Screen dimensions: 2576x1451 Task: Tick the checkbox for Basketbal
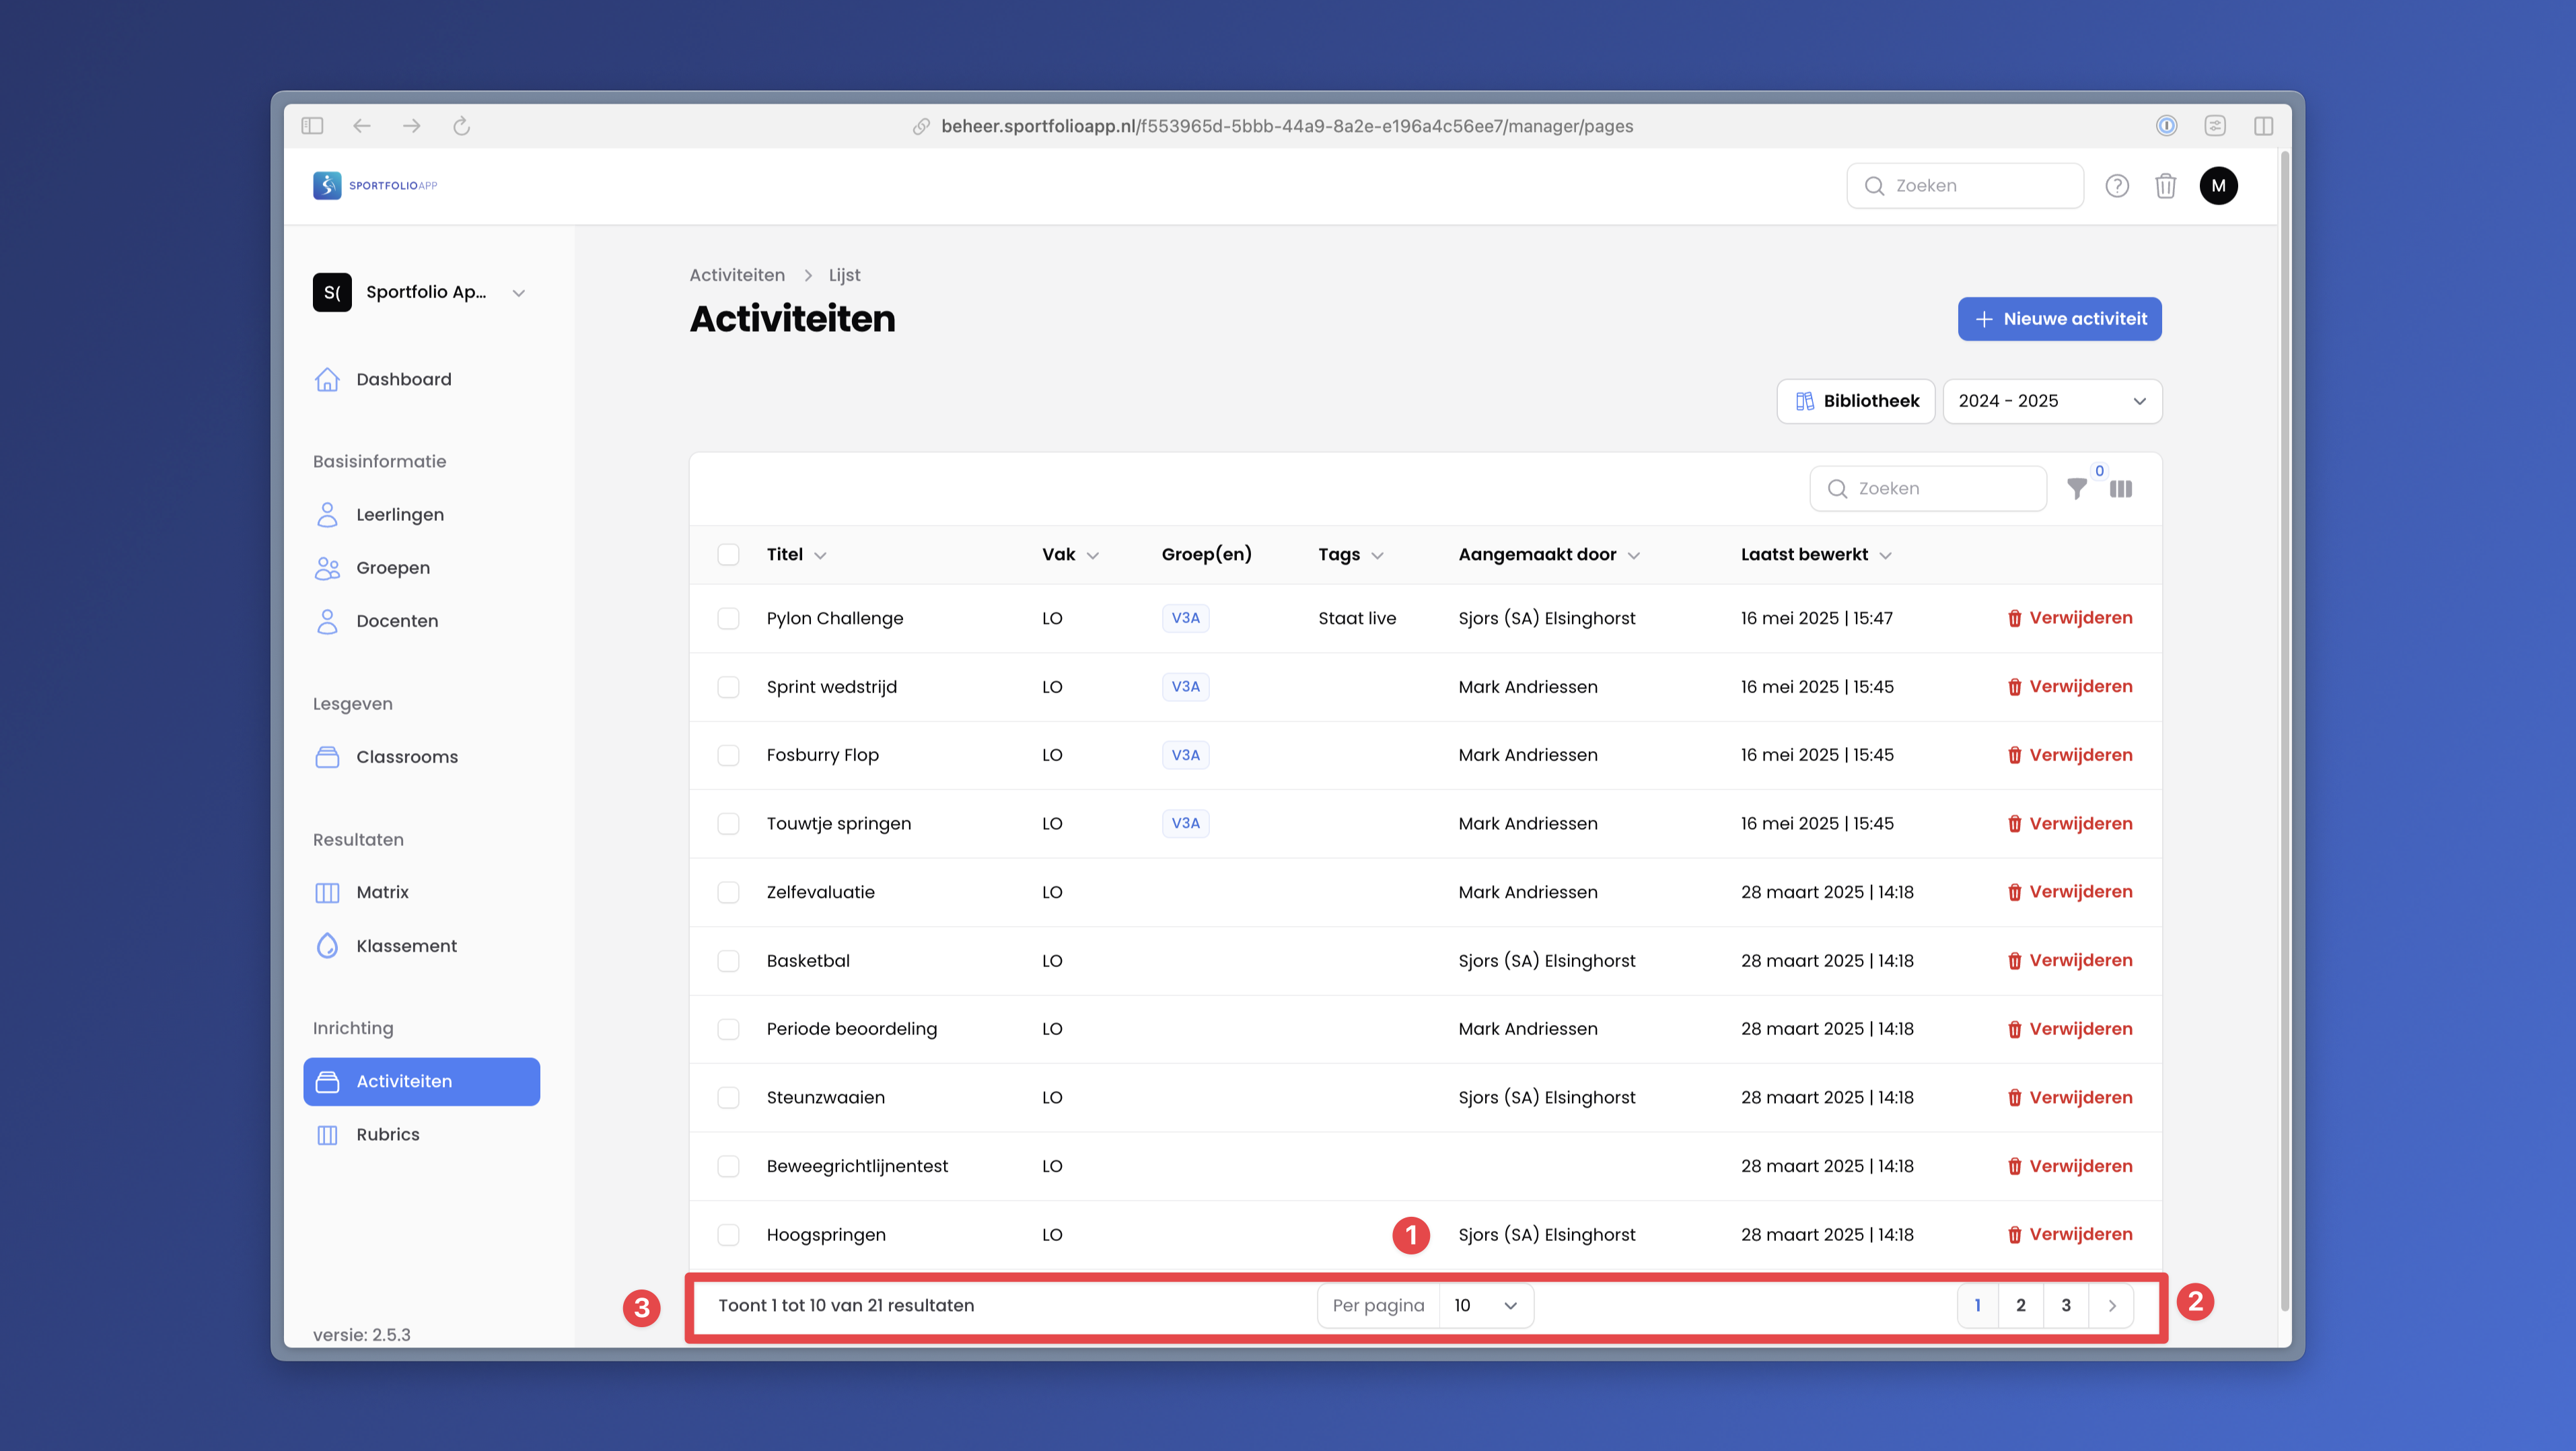click(728, 961)
